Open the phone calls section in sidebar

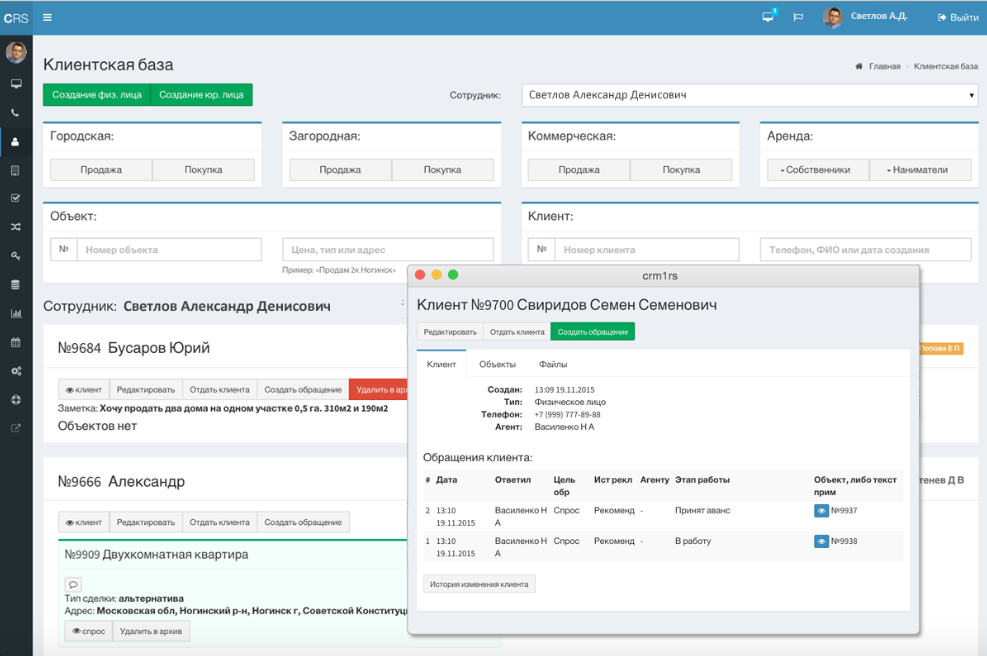[16, 113]
